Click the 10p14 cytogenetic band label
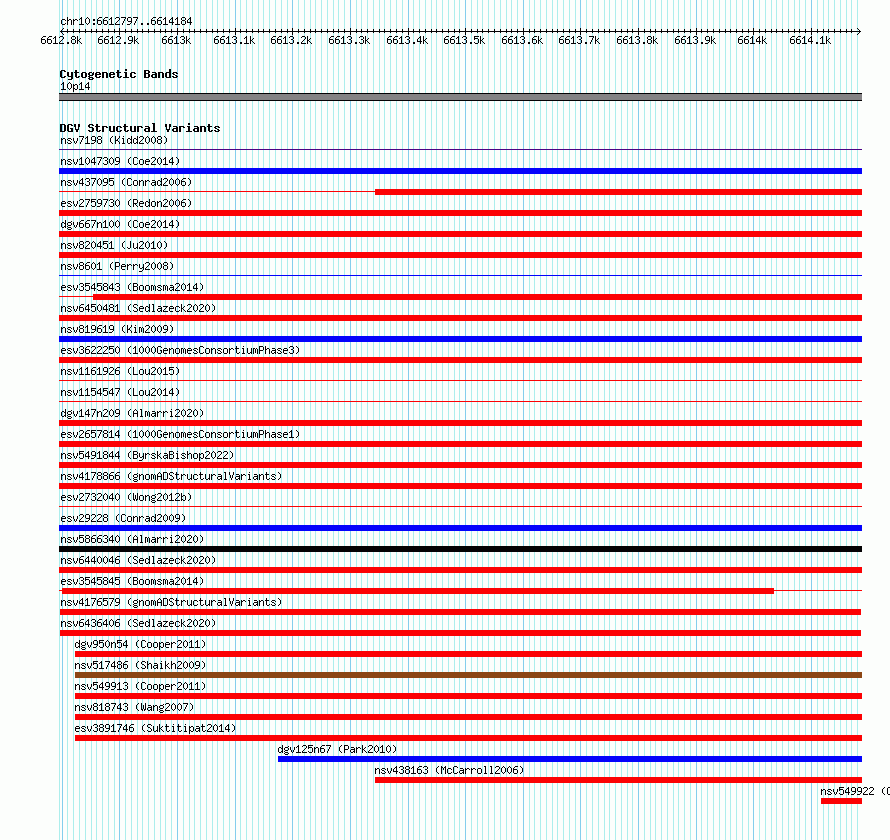Screen dimensions: 890x840 coord(75,86)
